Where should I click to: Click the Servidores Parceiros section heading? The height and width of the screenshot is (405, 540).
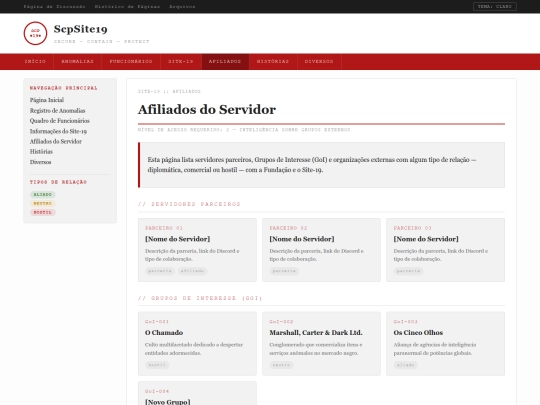click(x=189, y=204)
